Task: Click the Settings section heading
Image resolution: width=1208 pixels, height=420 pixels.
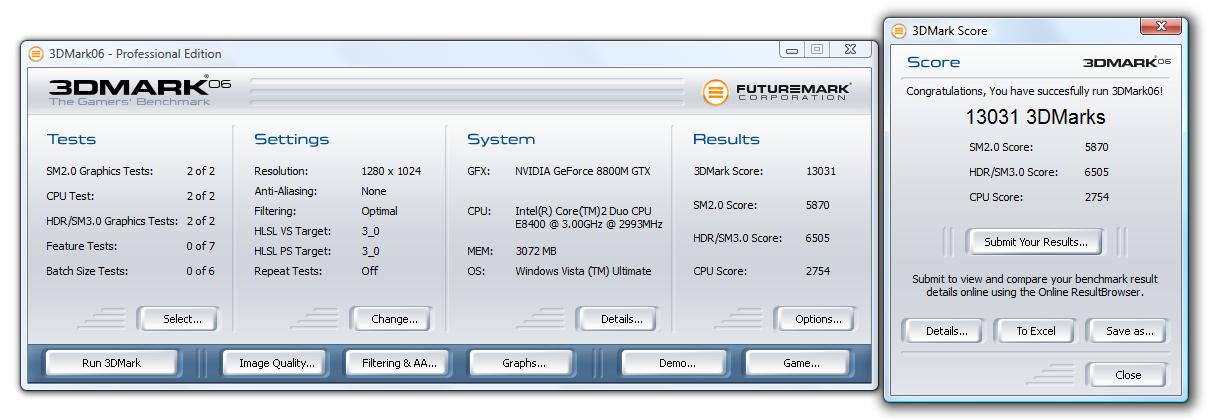Action: tap(291, 139)
